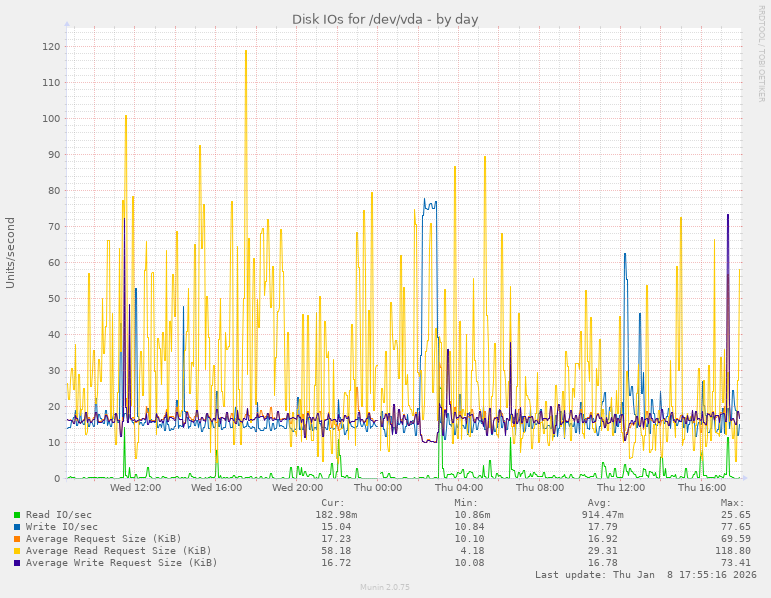Click the Write IO minimum value 10.84
The width and height of the screenshot is (771, 598).
pyautogui.click(x=469, y=527)
